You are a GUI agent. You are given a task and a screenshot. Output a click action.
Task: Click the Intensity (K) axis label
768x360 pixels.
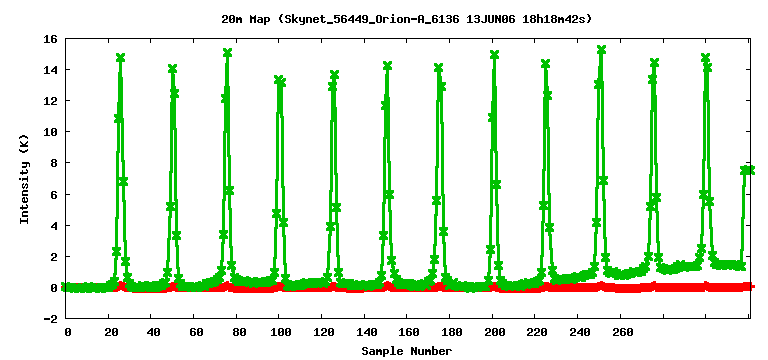pyautogui.click(x=24, y=179)
